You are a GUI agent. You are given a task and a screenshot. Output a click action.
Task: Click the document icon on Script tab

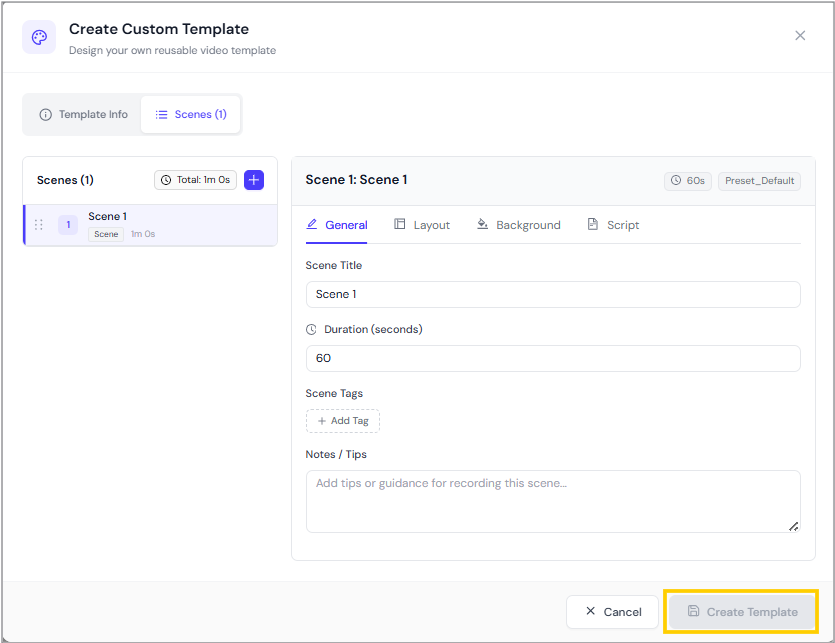pos(593,225)
